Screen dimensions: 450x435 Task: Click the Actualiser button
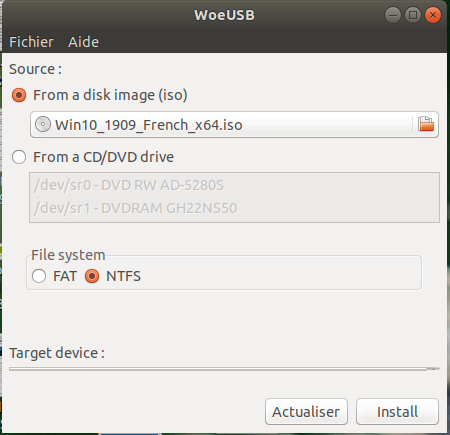(x=306, y=412)
